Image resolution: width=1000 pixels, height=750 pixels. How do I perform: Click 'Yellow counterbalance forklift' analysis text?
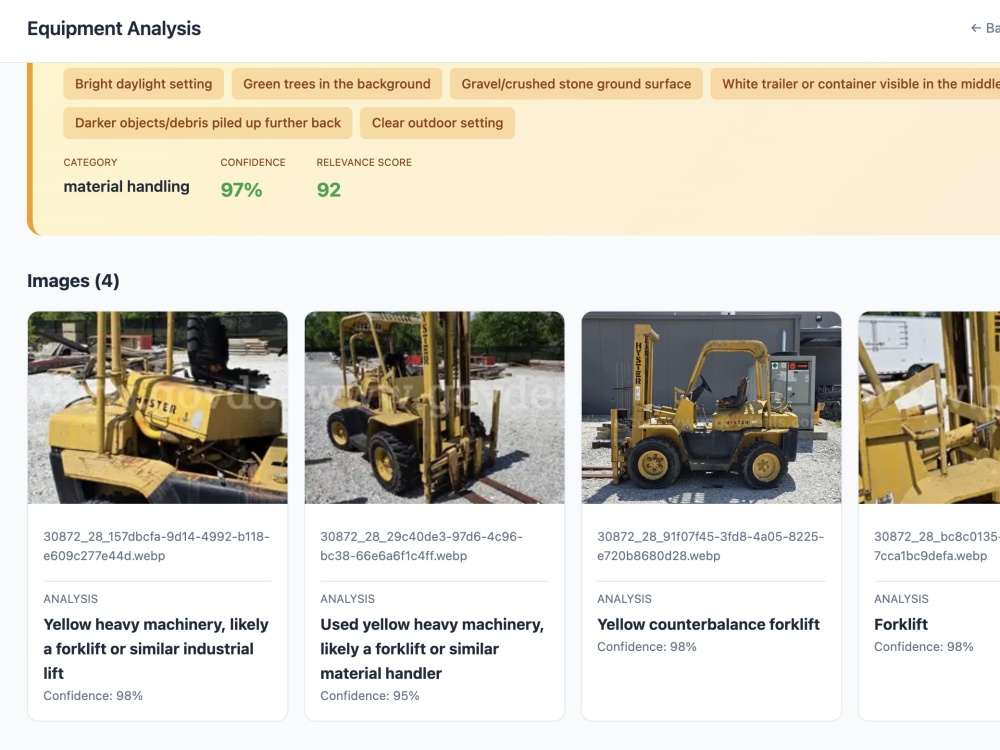(708, 624)
